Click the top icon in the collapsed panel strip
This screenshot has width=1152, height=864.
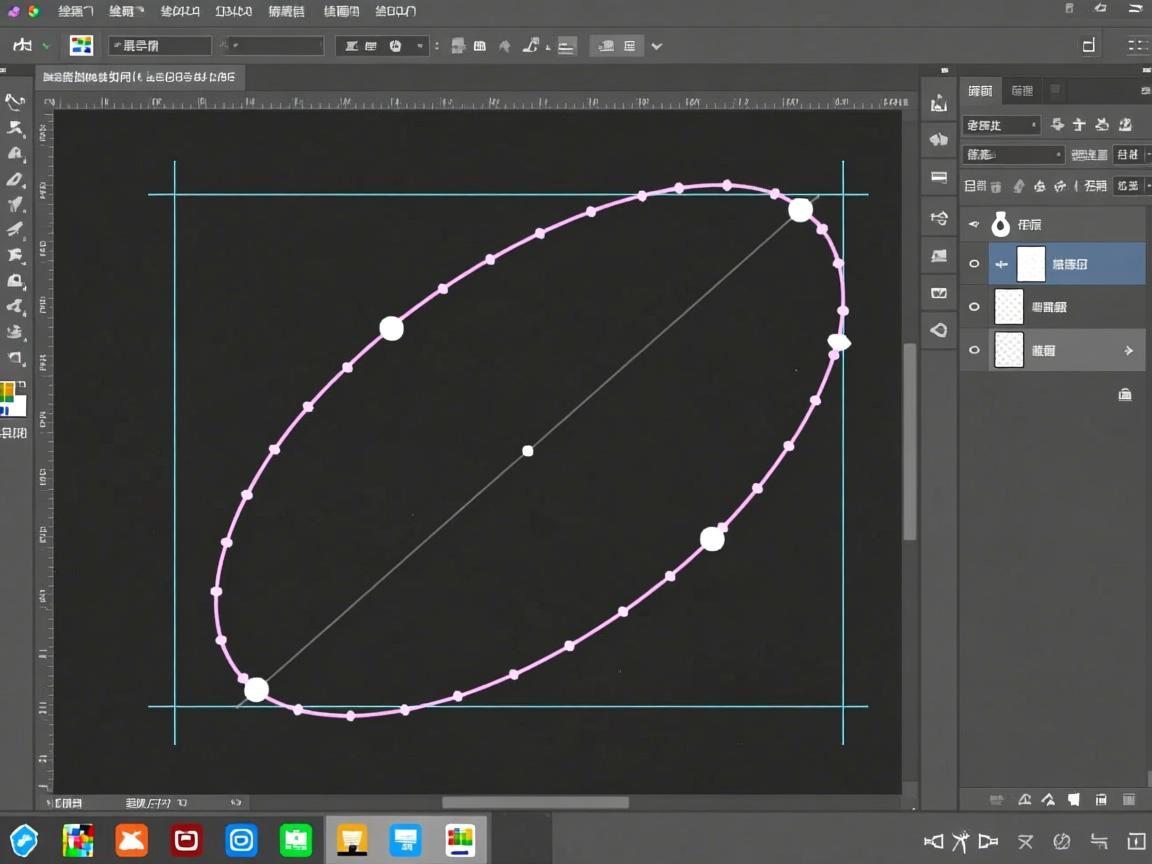tap(939, 103)
